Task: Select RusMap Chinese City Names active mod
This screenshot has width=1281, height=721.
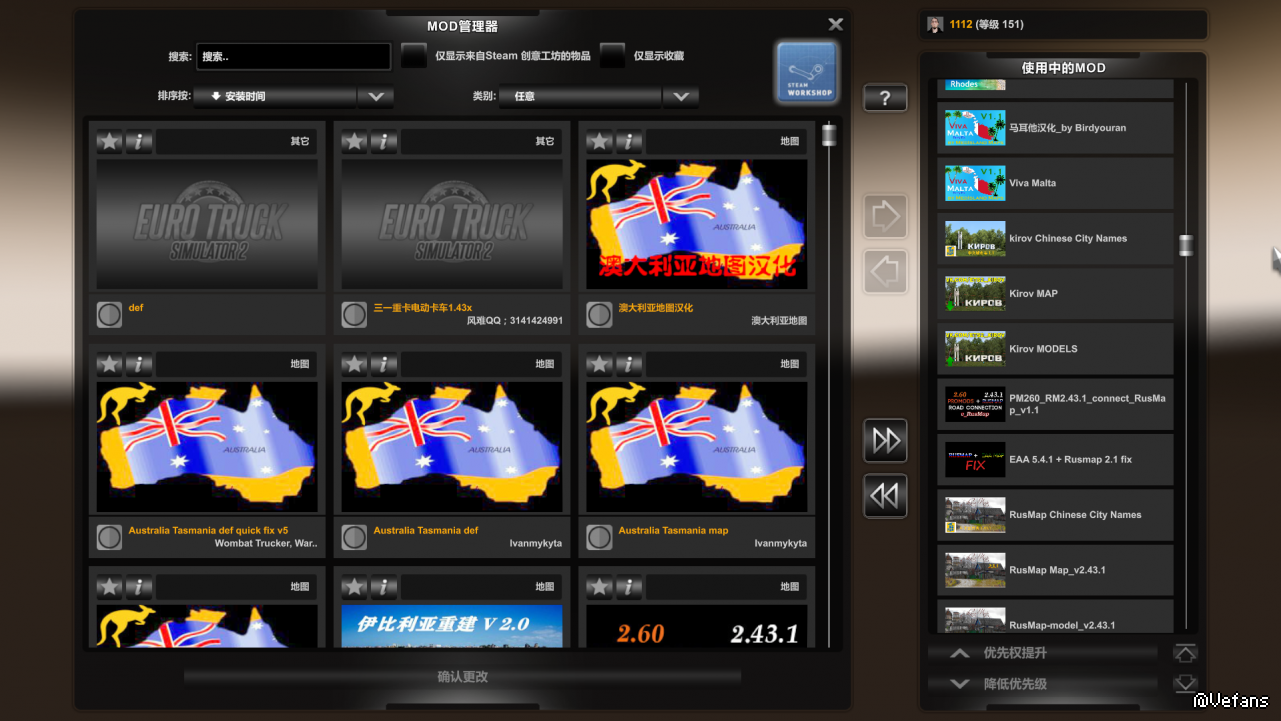Action: (1055, 515)
